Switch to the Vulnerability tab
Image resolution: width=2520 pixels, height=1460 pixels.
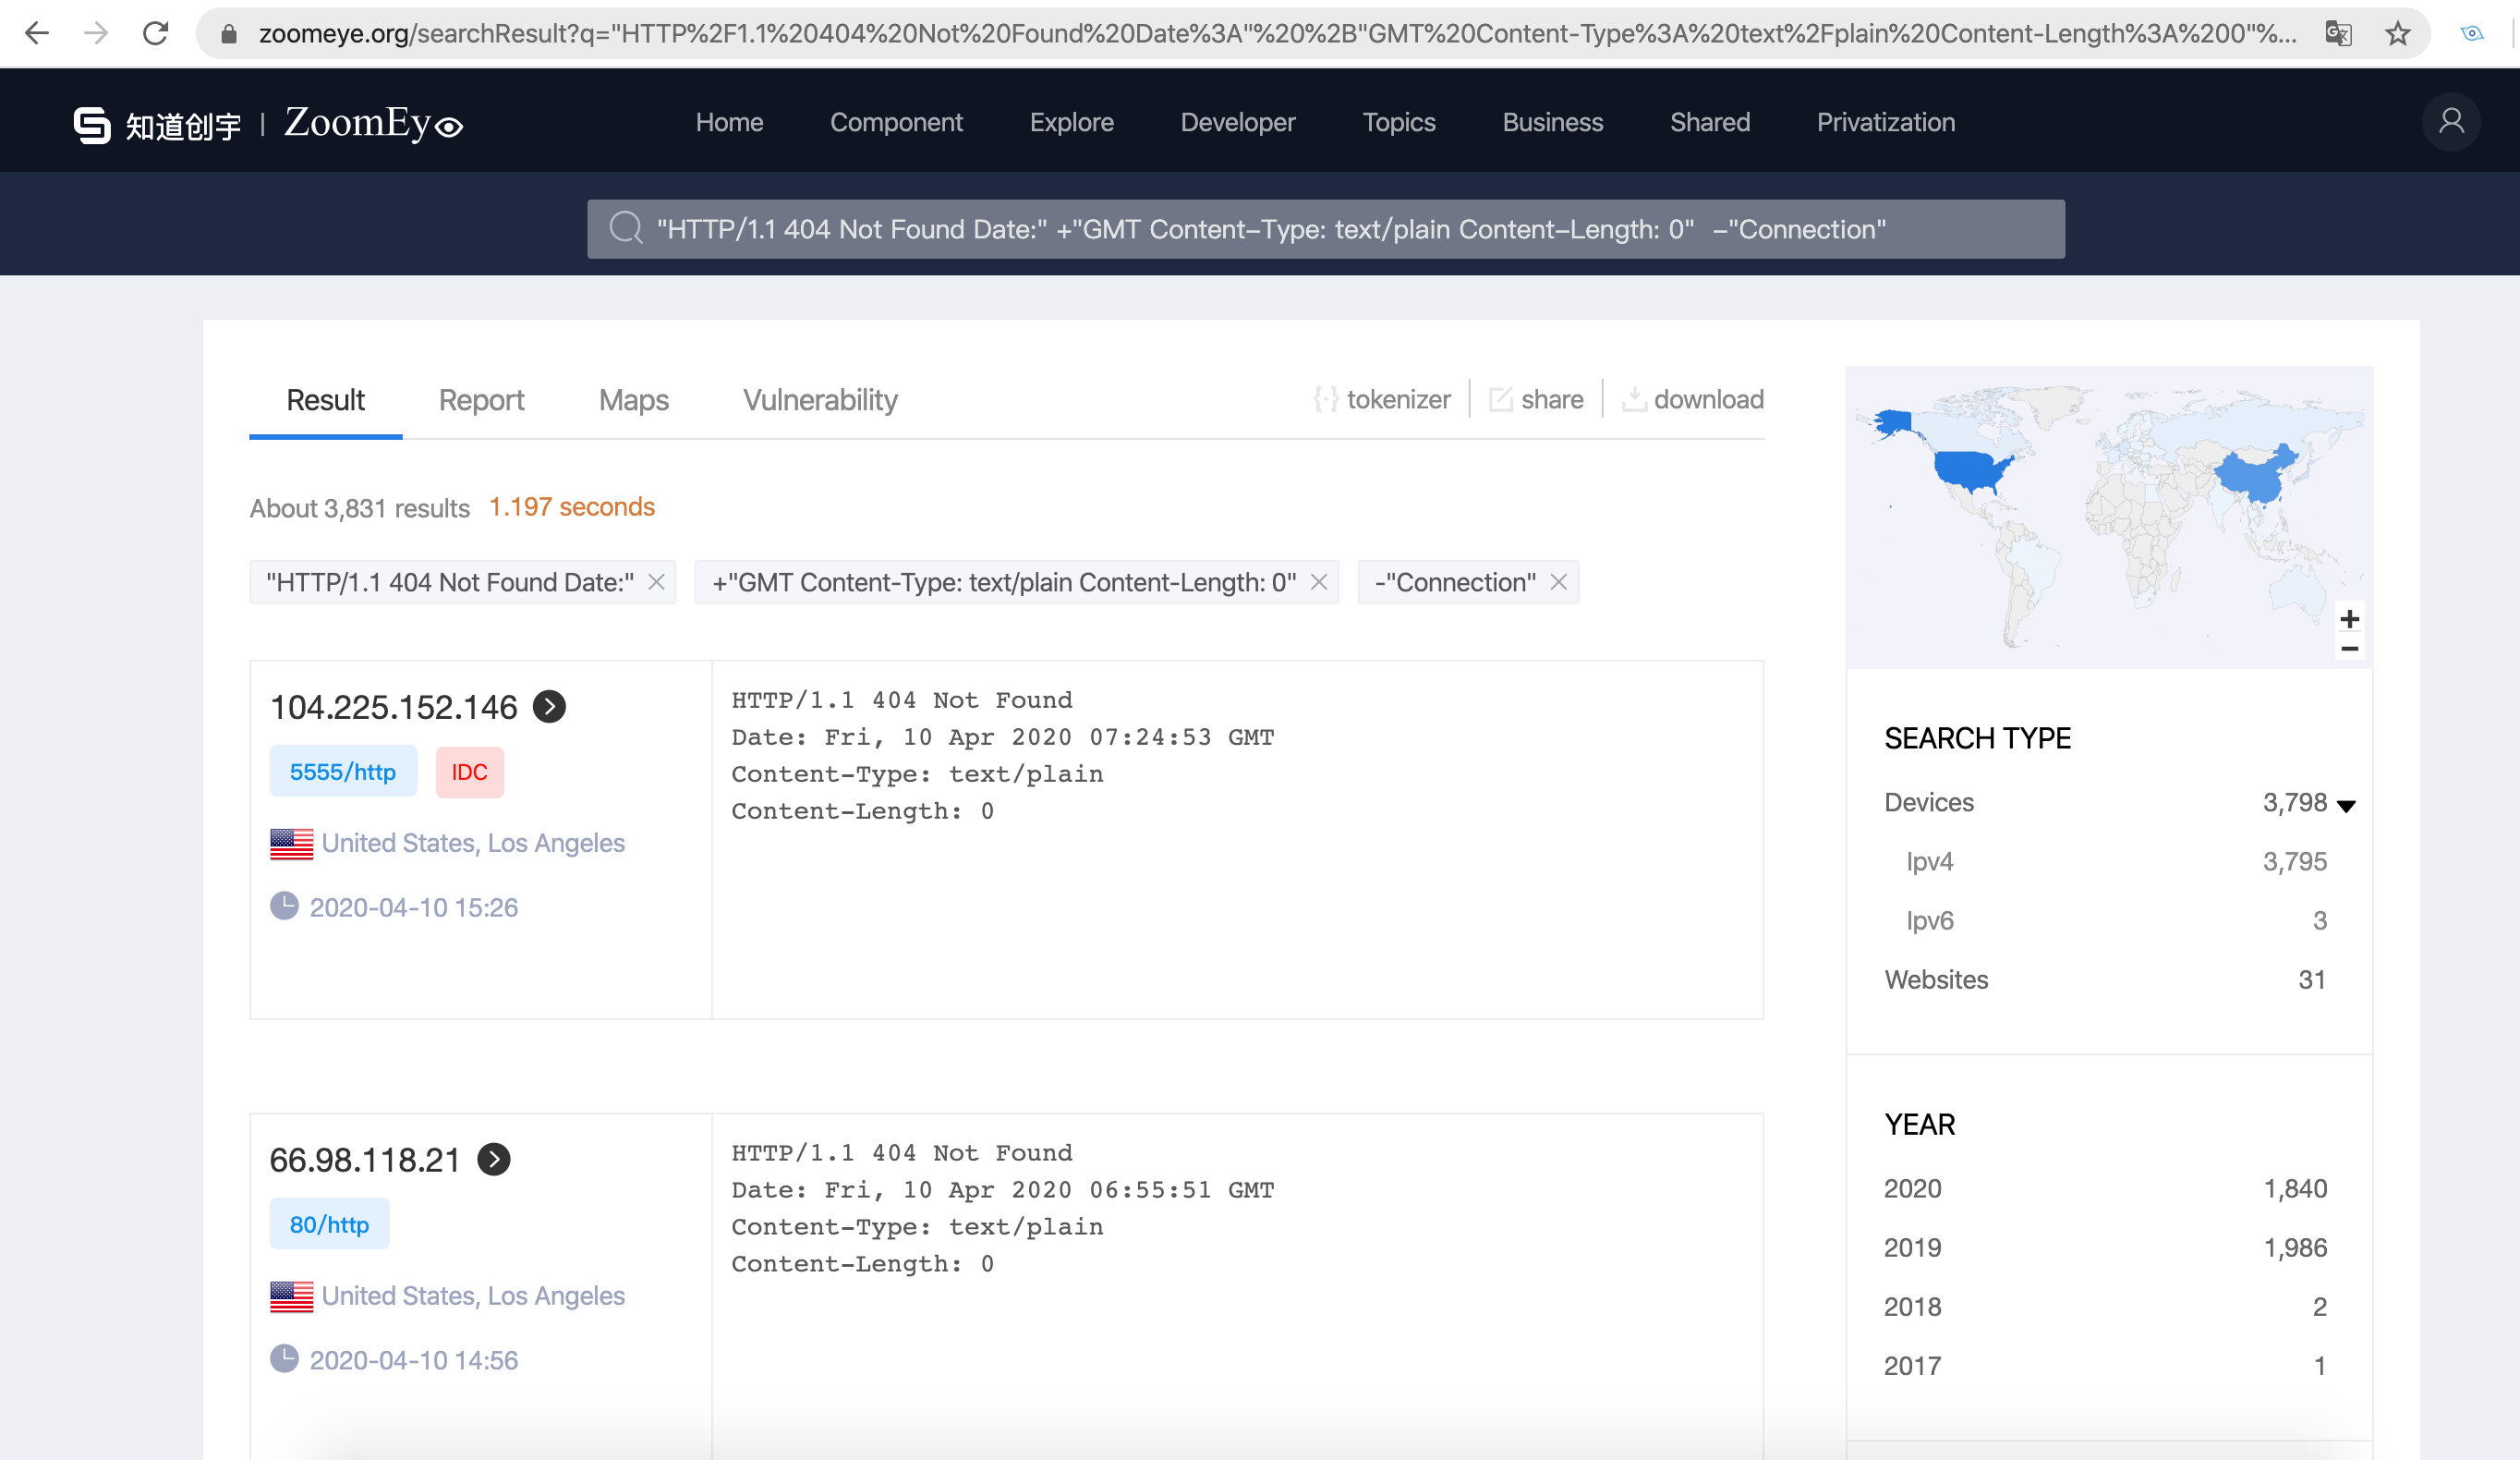pos(819,400)
